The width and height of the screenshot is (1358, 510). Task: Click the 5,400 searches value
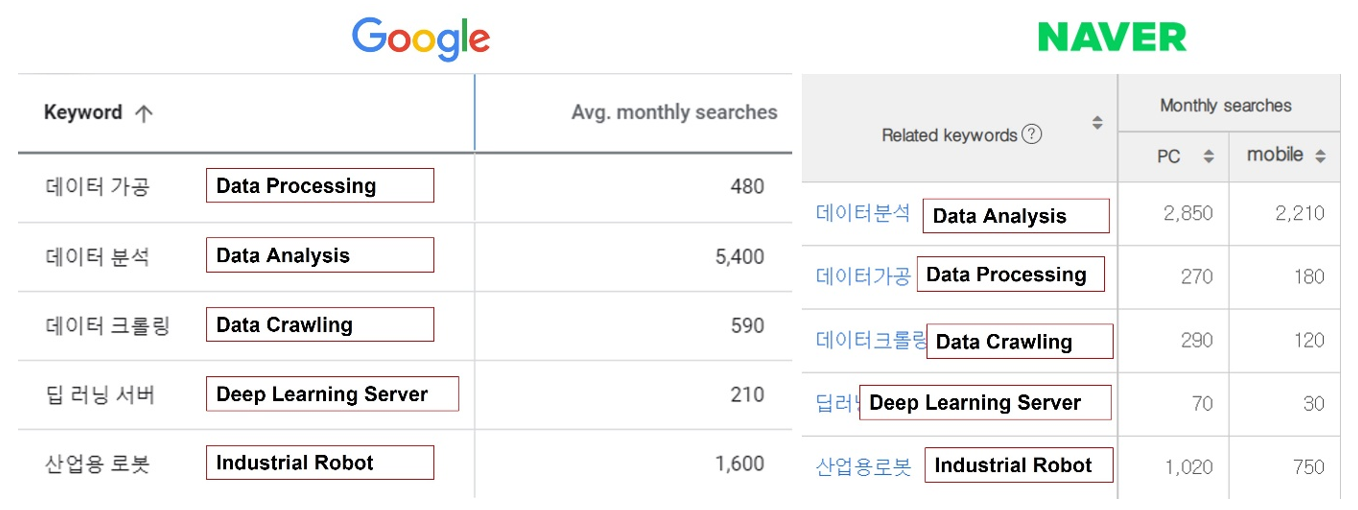click(739, 256)
